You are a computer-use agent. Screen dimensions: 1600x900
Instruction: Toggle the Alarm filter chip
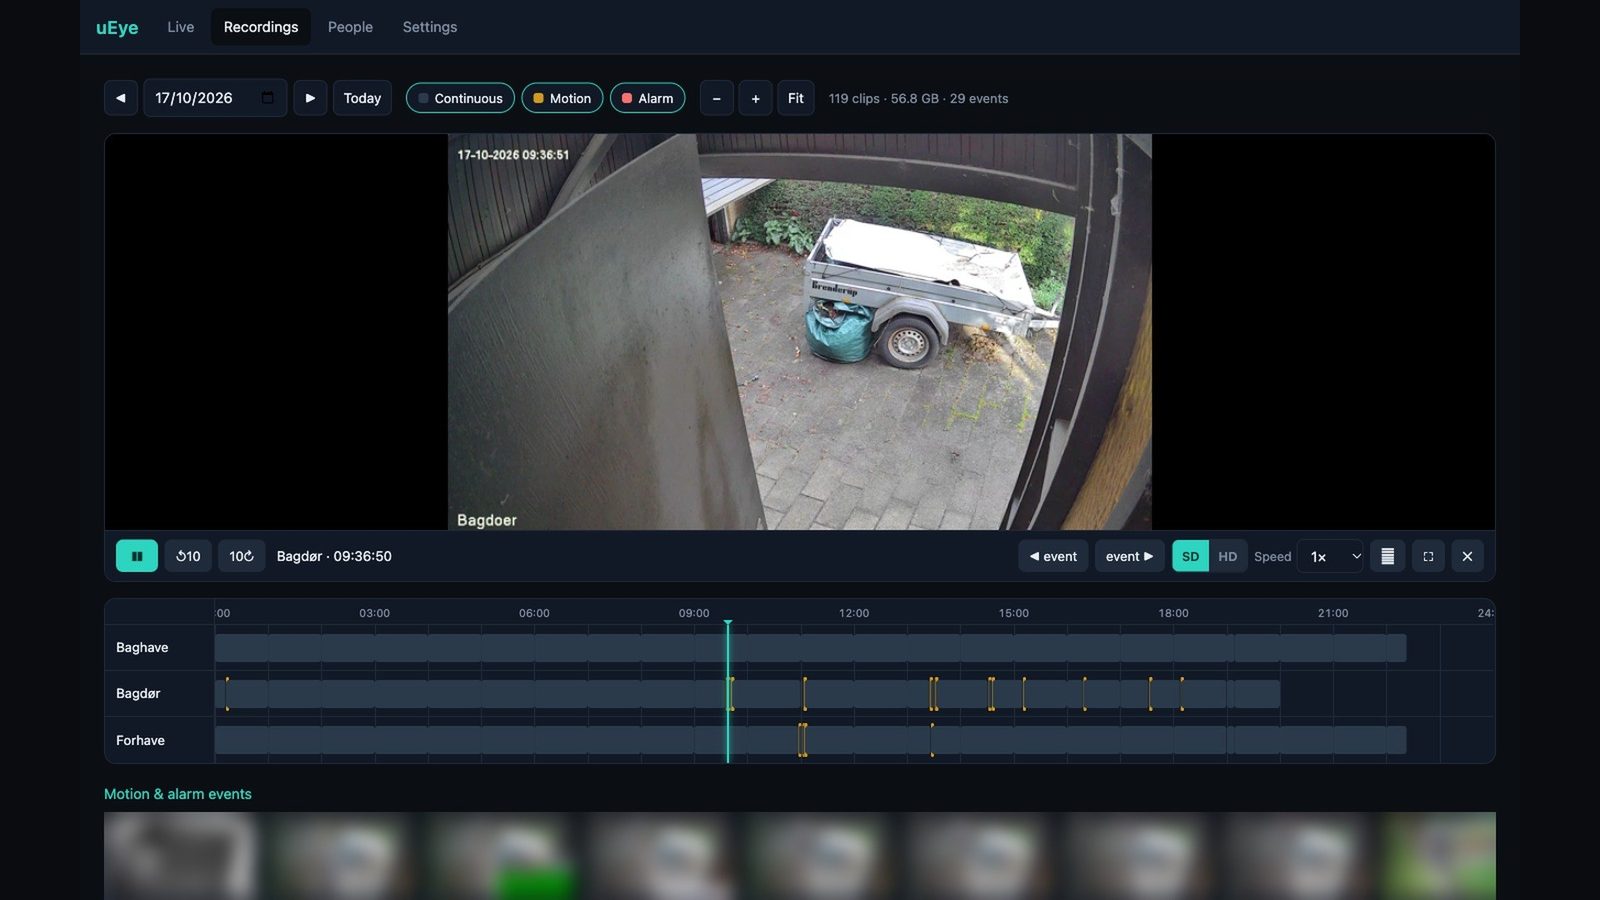[x=647, y=98]
